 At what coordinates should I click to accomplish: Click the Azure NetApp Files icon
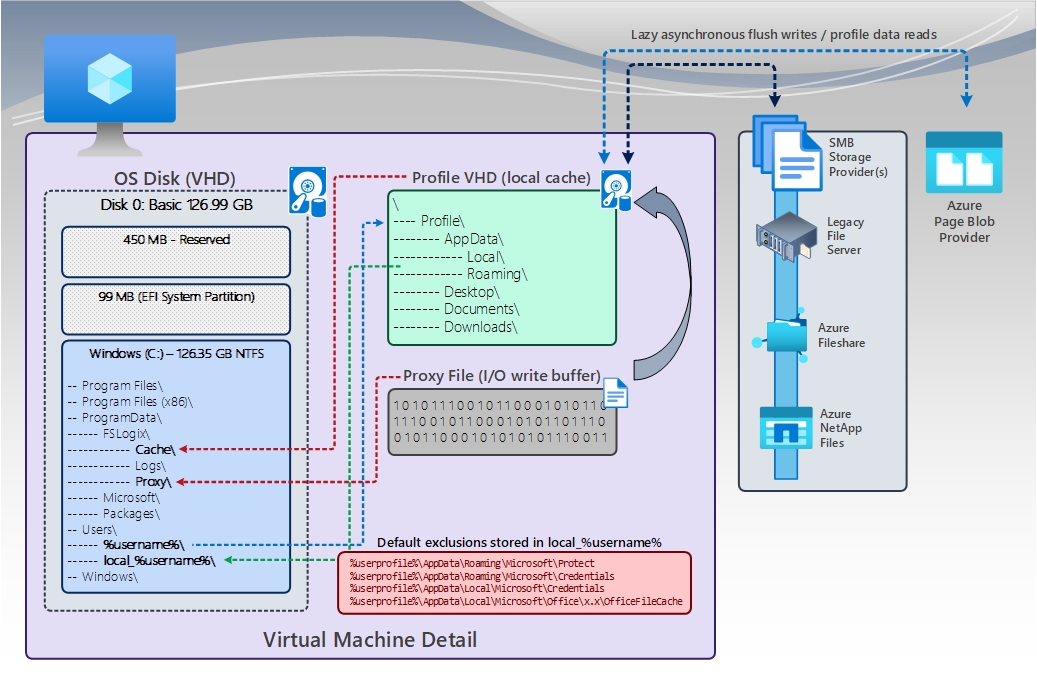tap(786, 428)
